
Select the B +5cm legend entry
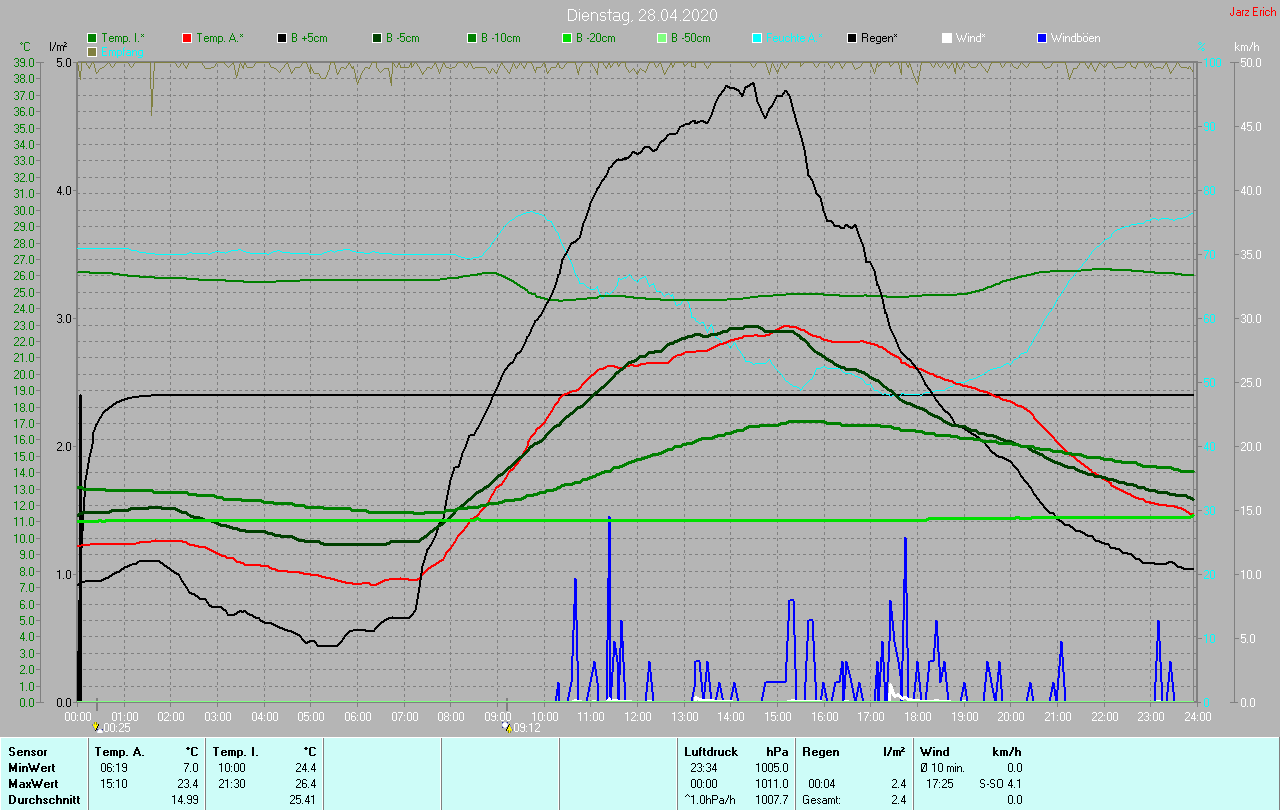pos(283,38)
